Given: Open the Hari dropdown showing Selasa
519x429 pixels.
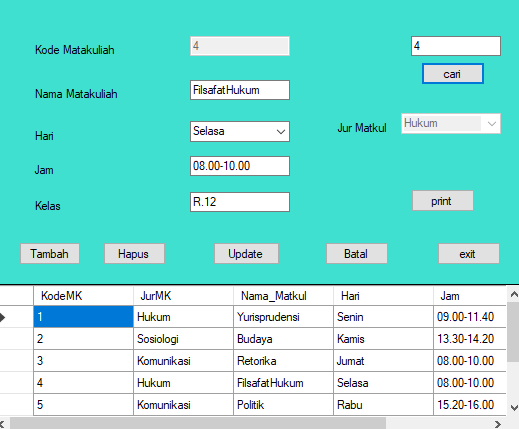Looking at the screenshot, I should [x=240, y=131].
